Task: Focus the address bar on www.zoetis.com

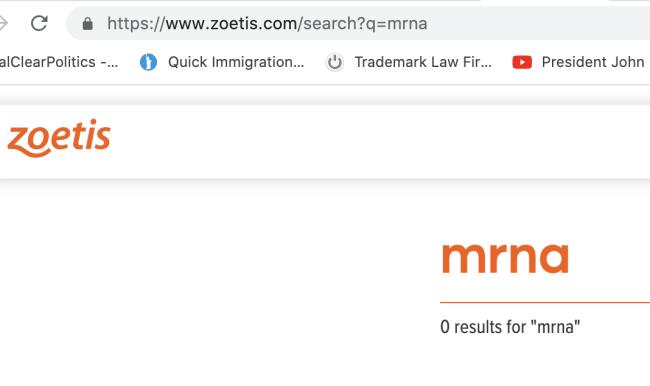Action: (231, 24)
